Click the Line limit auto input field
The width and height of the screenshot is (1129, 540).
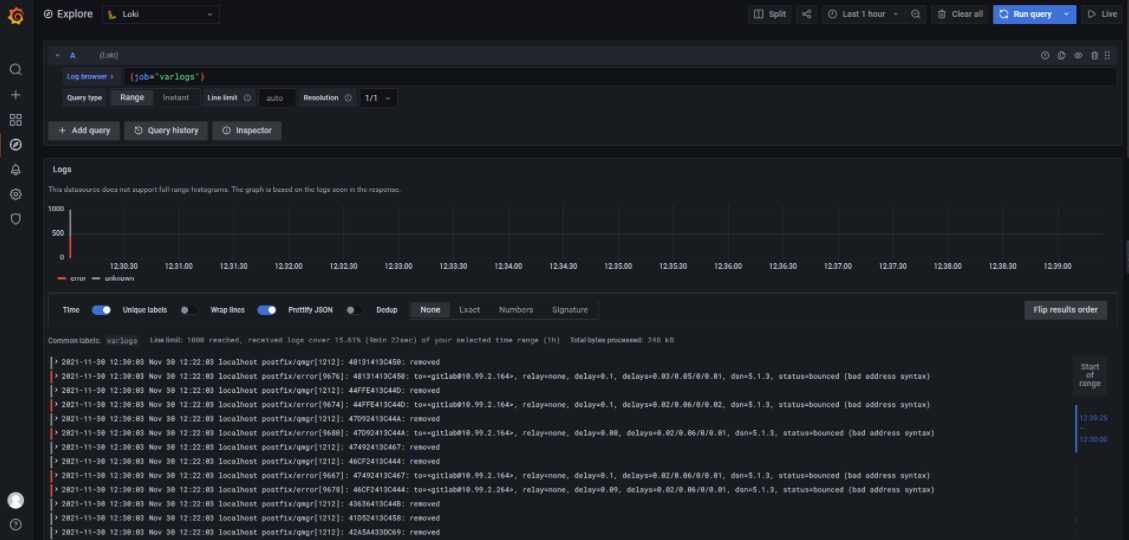coord(277,98)
